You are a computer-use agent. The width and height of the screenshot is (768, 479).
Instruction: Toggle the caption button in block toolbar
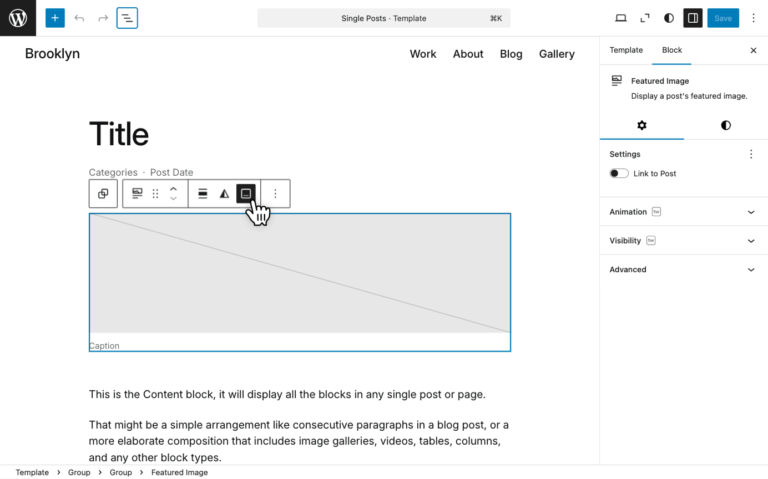(x=246, y=193)
